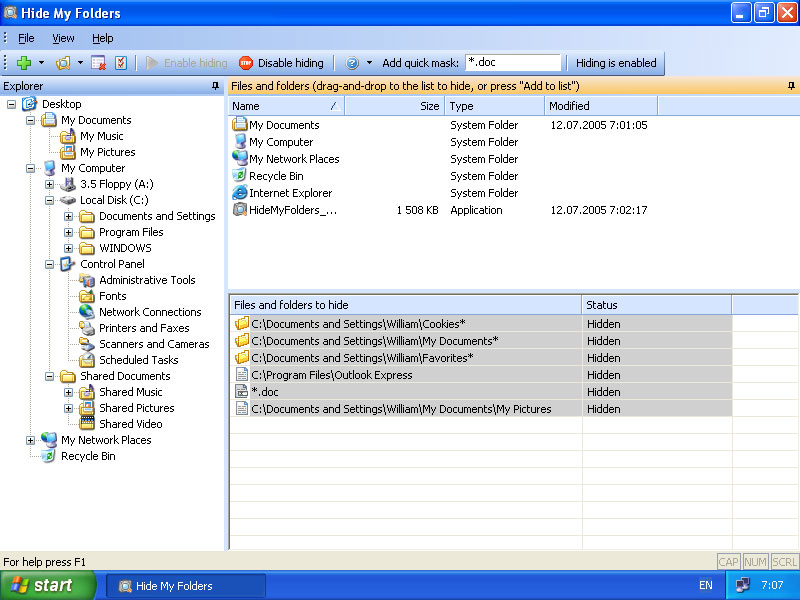Expand the My Network Places tree node

[x=30, y=440]
